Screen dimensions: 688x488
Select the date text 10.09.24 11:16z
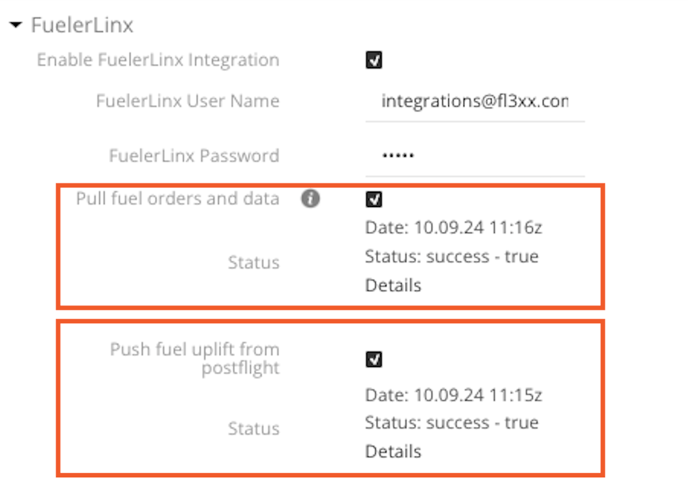coord(478,227)
